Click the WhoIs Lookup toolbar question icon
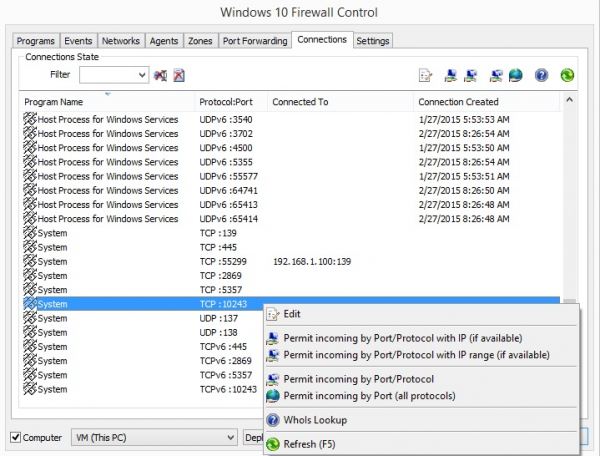The height and width of the screenshot is (456, 600). (x=541, y=75)
